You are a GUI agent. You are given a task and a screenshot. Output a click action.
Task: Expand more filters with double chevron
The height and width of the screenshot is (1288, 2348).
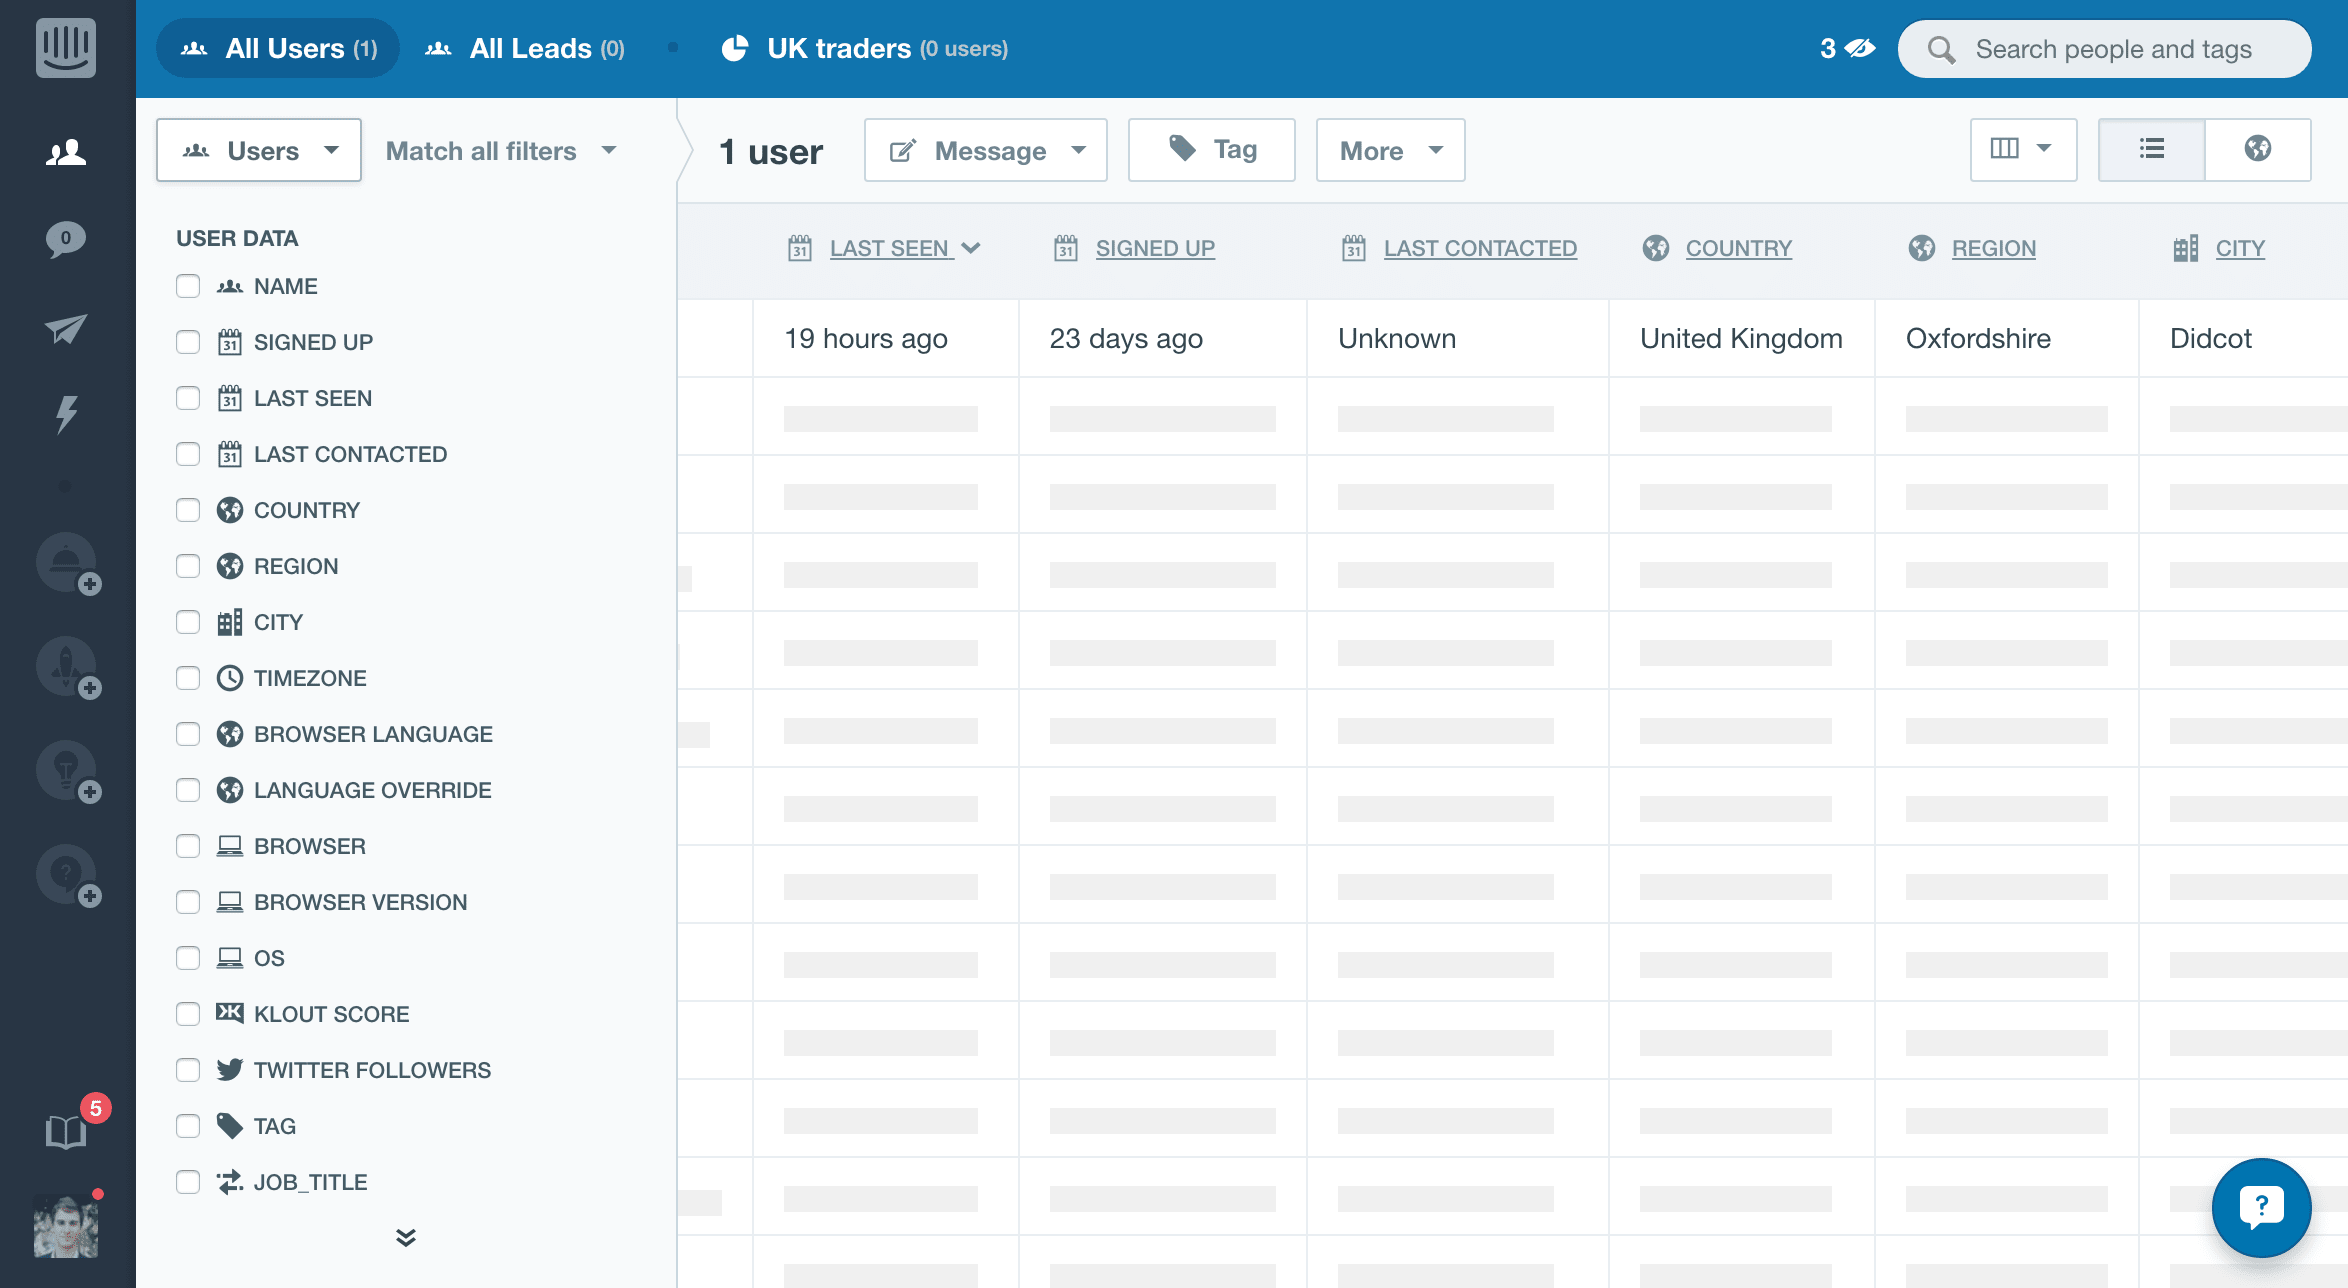pos(405,1237)
